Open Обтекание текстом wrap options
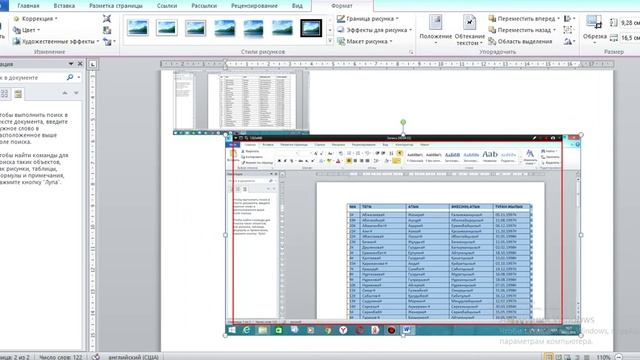 click(469, 30)
